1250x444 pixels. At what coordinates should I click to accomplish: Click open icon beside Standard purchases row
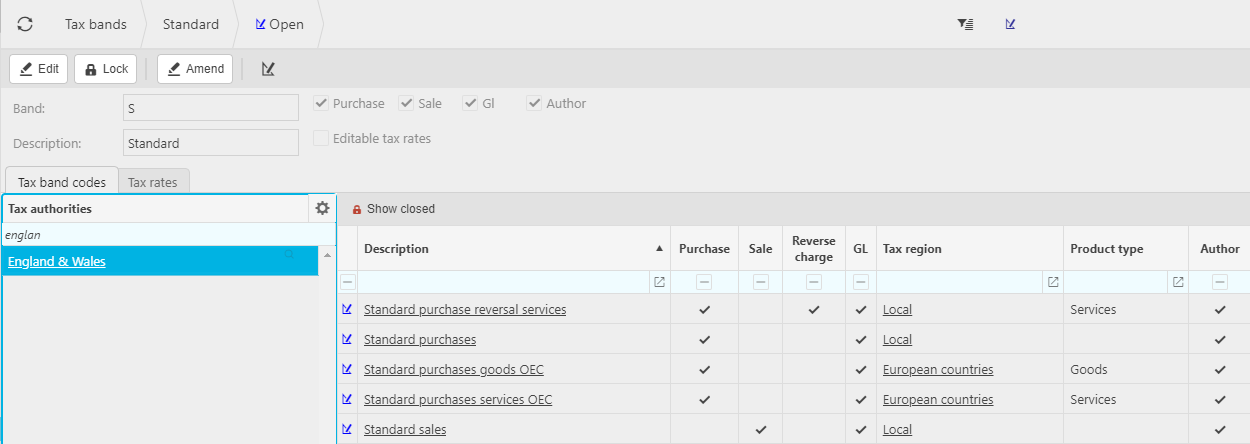(347, 339)
